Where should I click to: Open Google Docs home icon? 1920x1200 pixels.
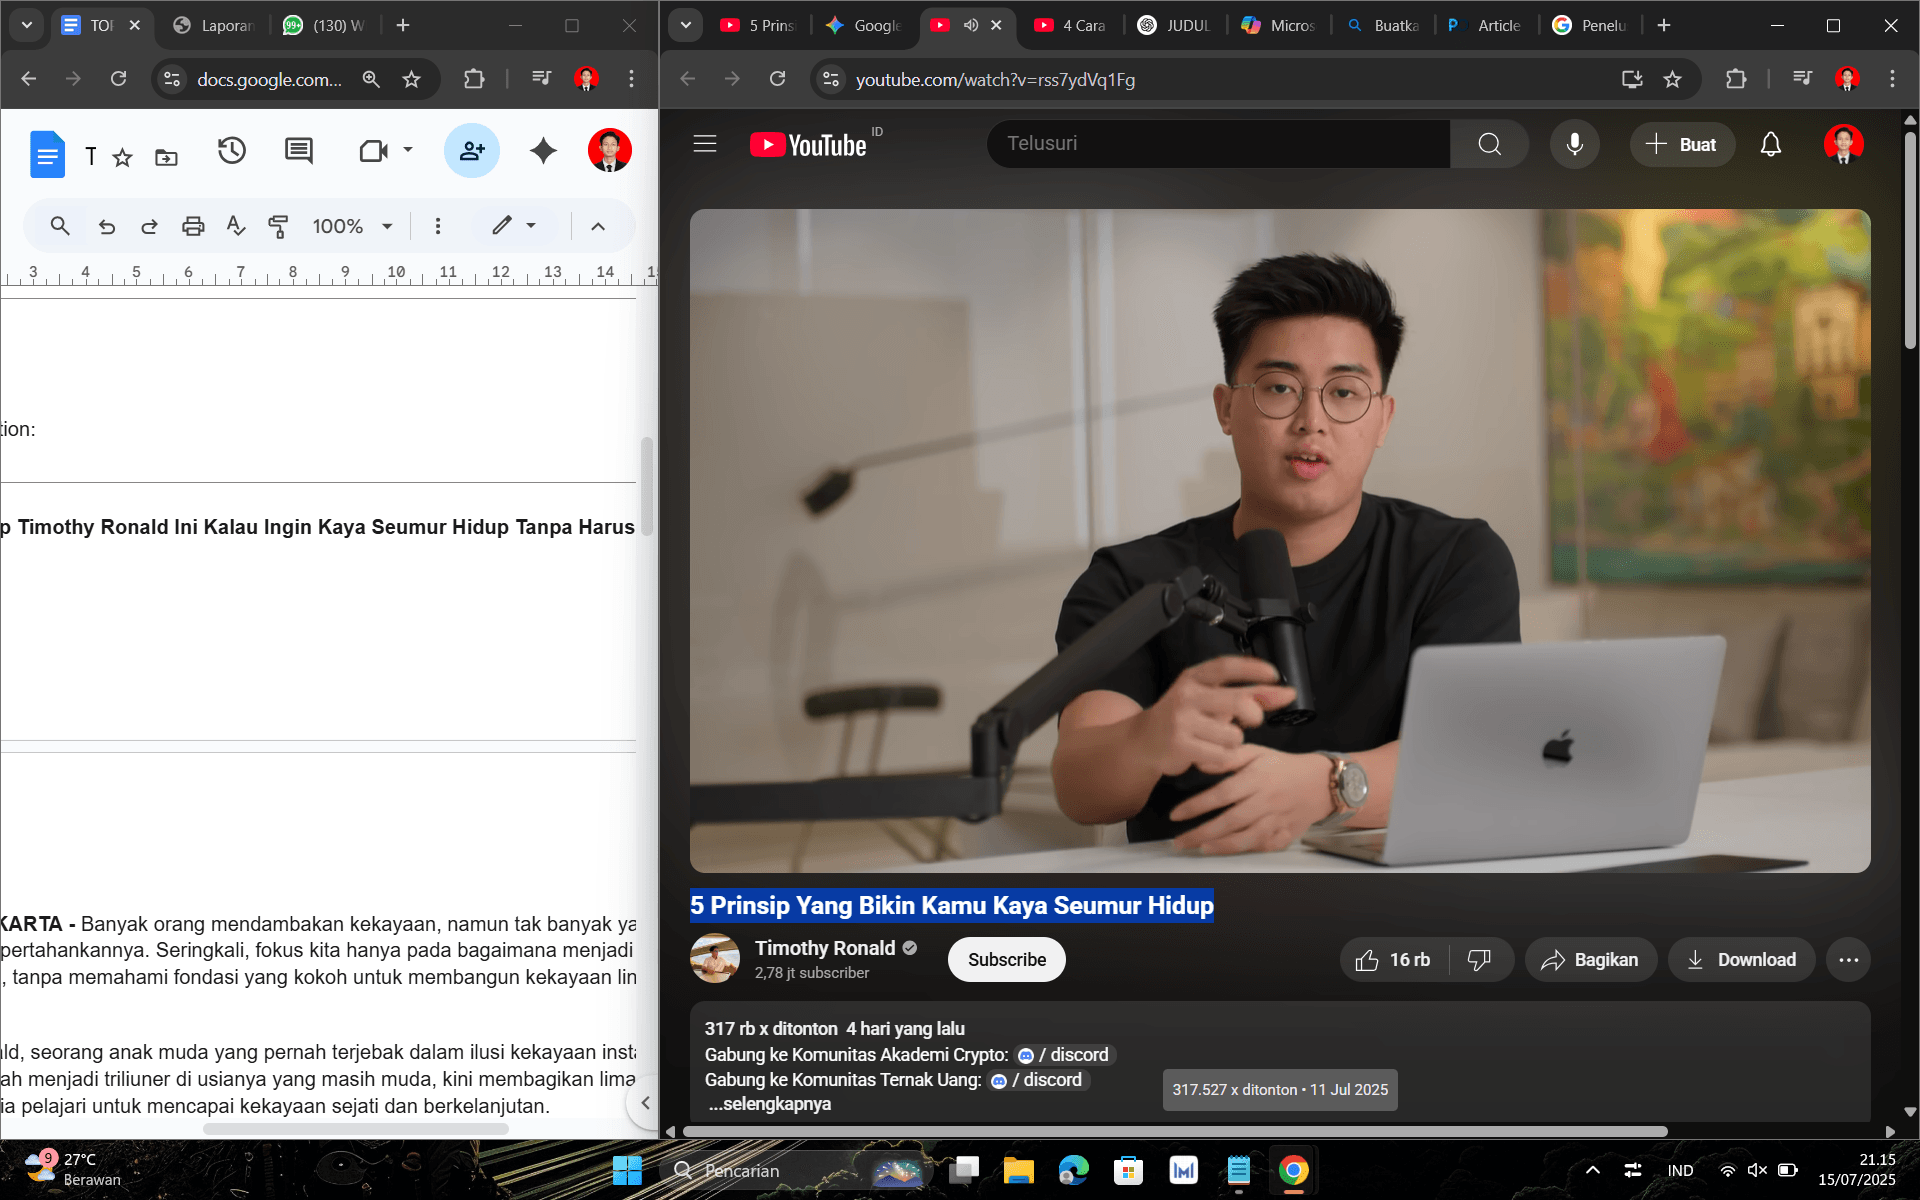pyautogui.click(x=47, y=154)
